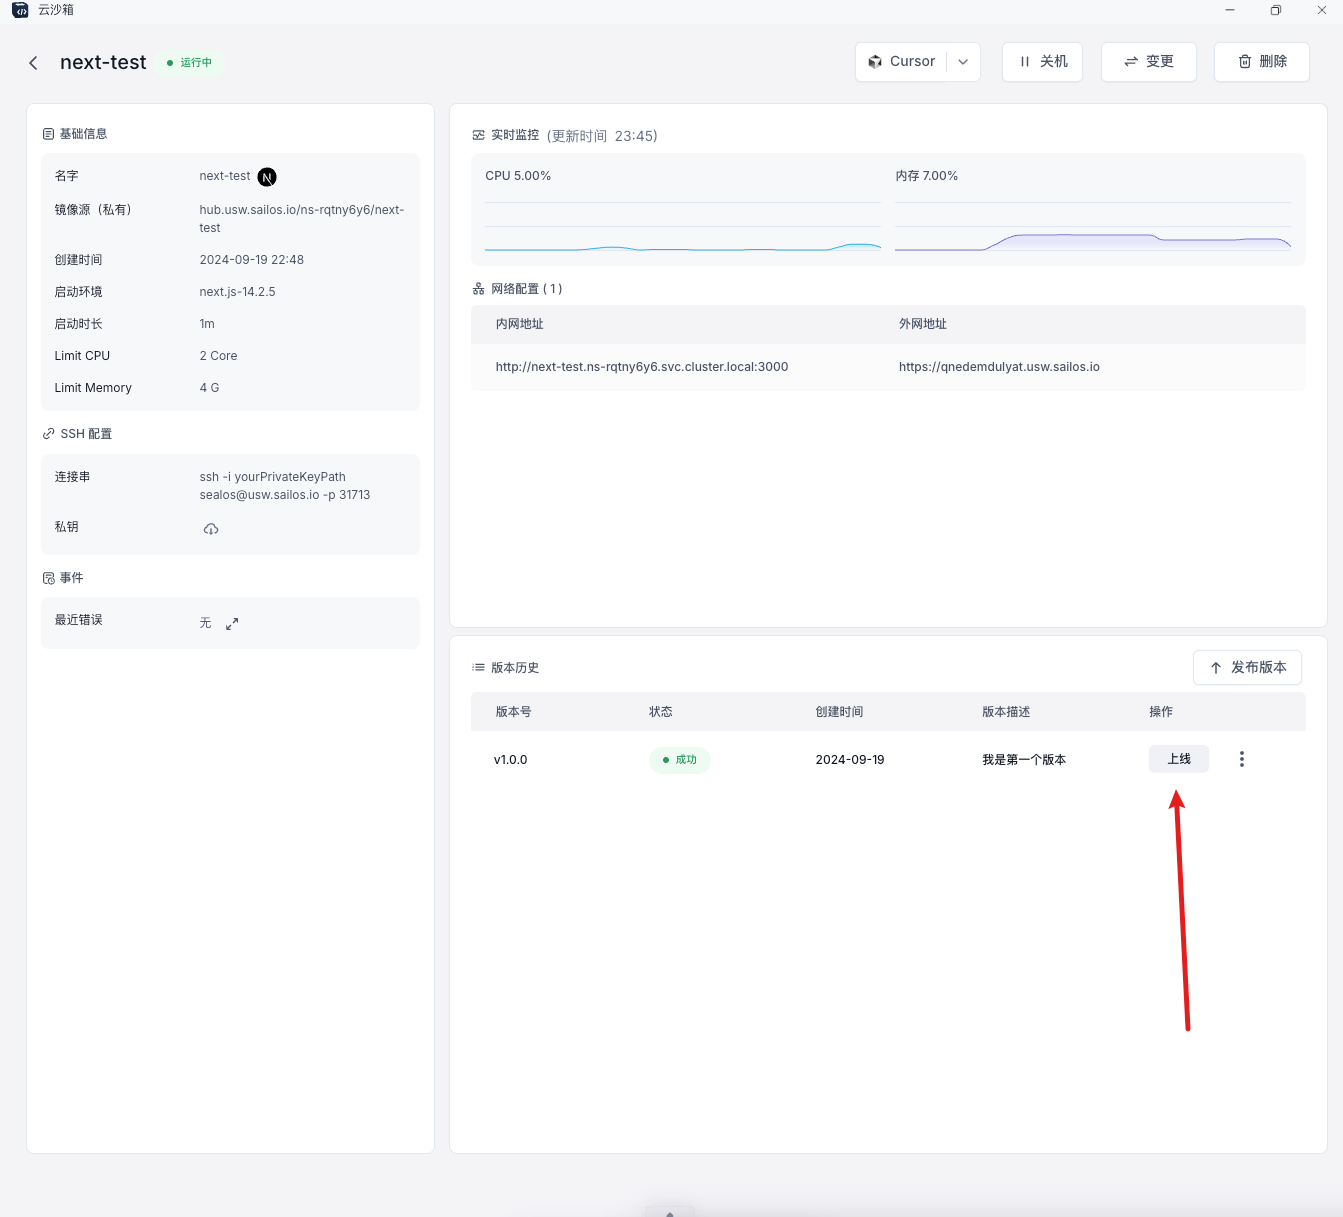Screen dimensions: 1343x1217
Task: Click the 网络配置 network icon
Action: pyautogui.click(x=478, y=289)
